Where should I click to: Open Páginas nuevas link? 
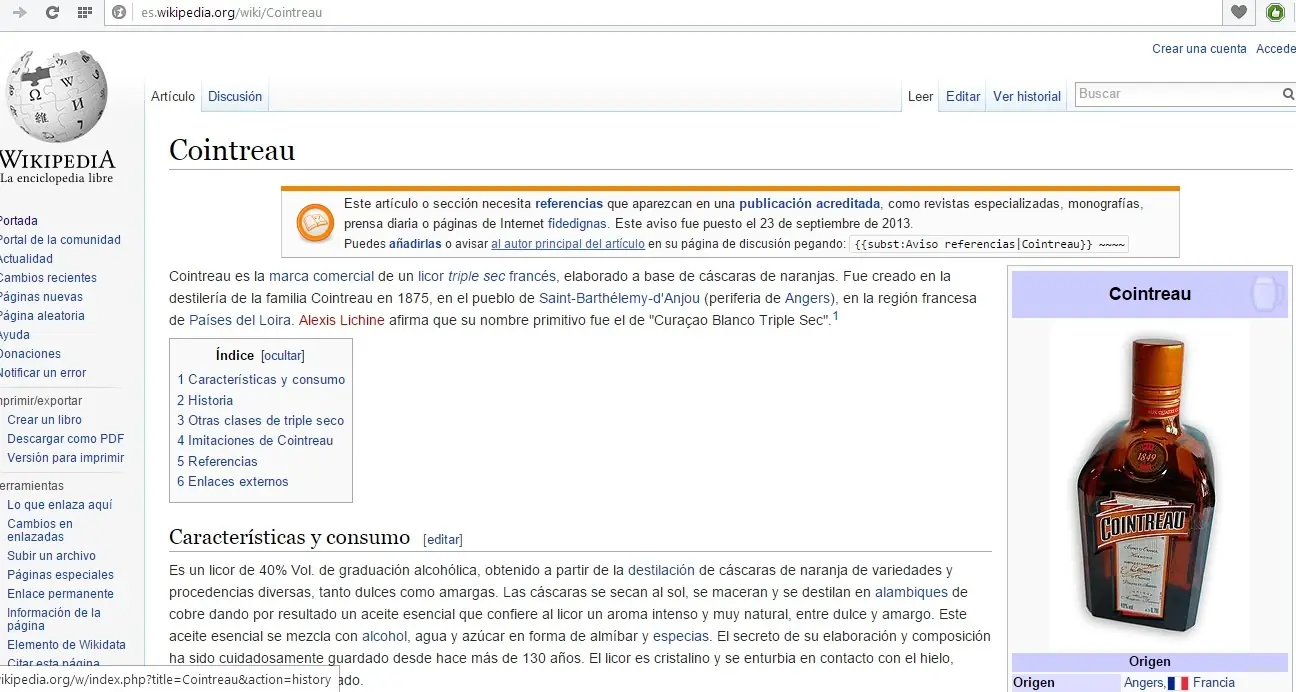41,297
